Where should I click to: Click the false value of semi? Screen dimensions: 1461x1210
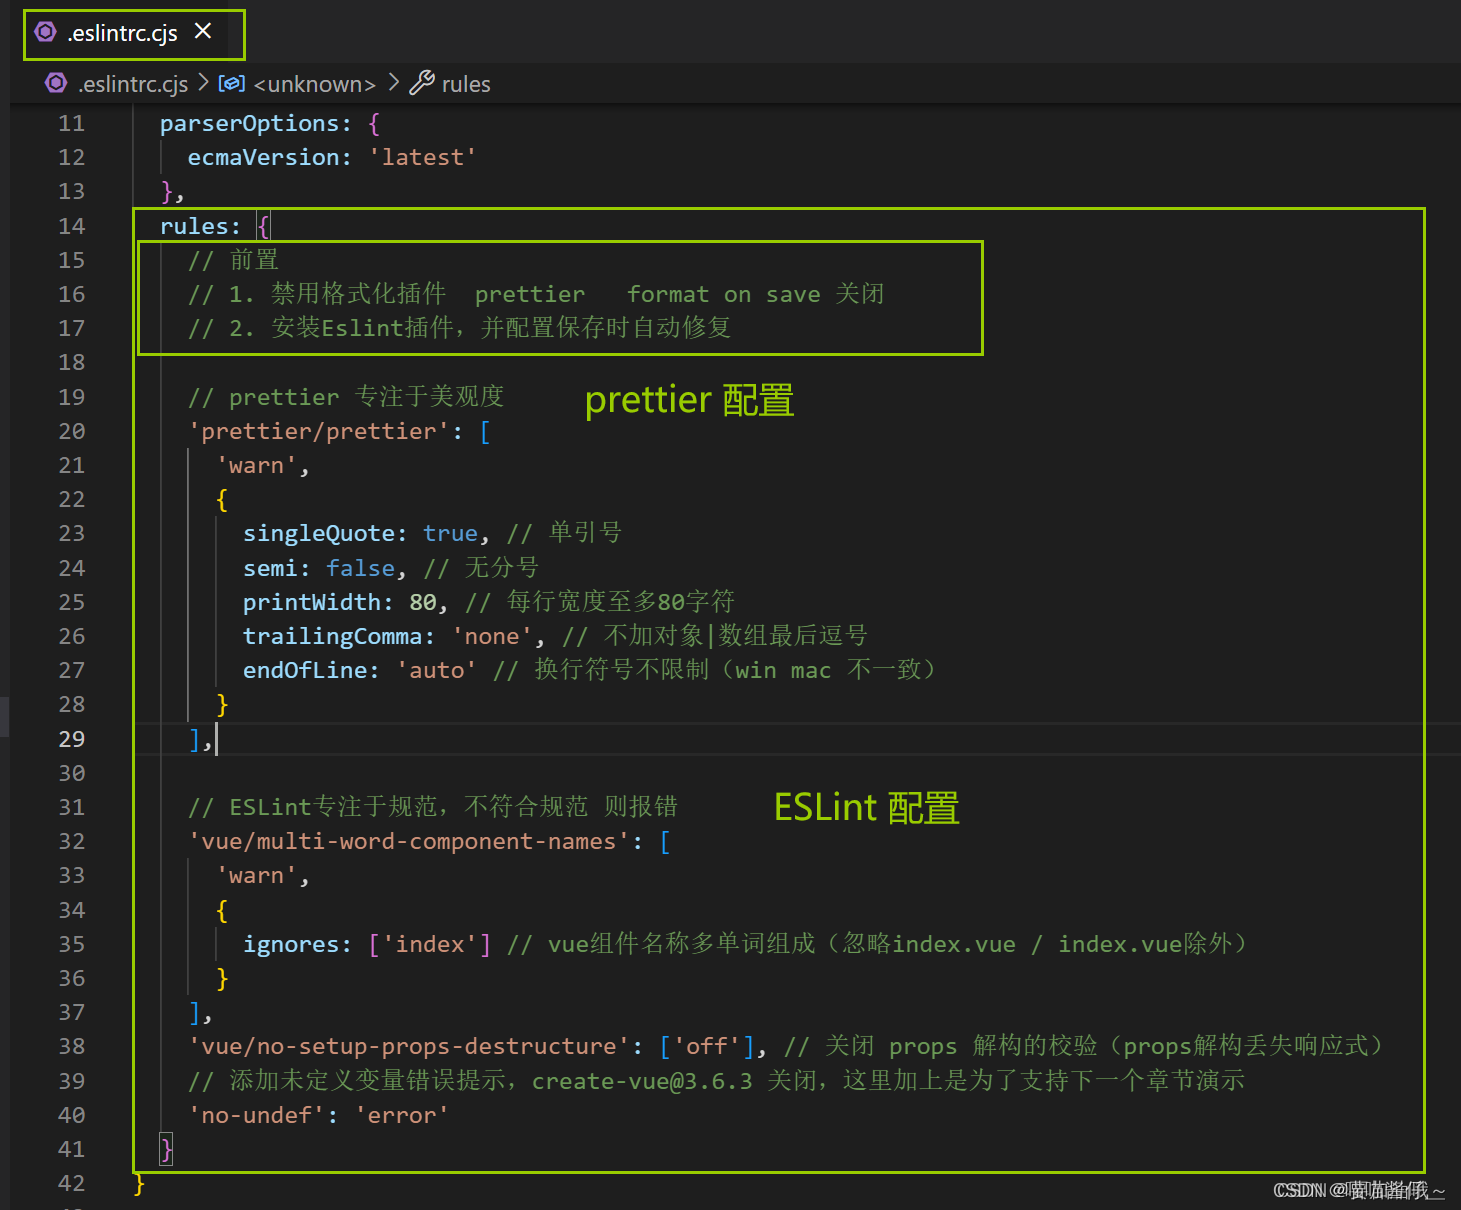[x=360, y=567]
